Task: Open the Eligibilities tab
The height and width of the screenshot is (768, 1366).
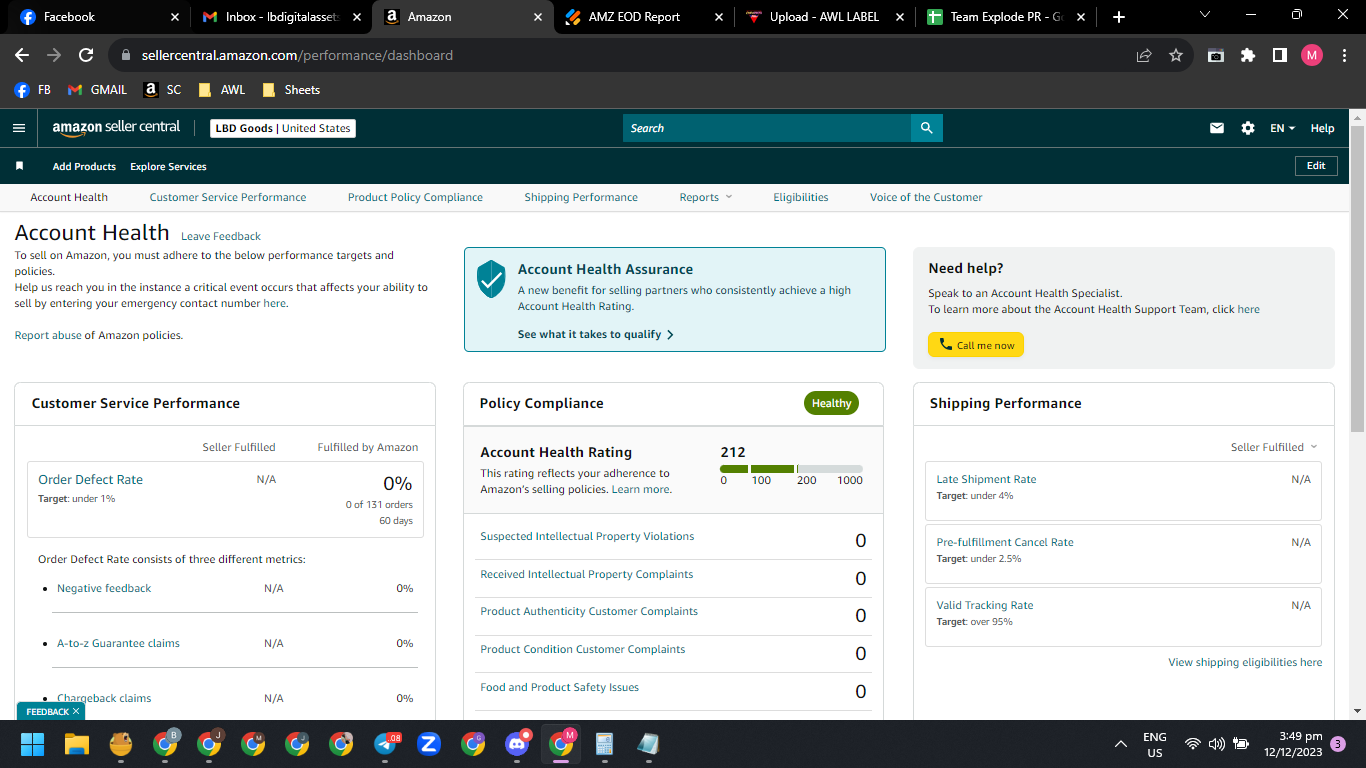Action: point(801,197)
